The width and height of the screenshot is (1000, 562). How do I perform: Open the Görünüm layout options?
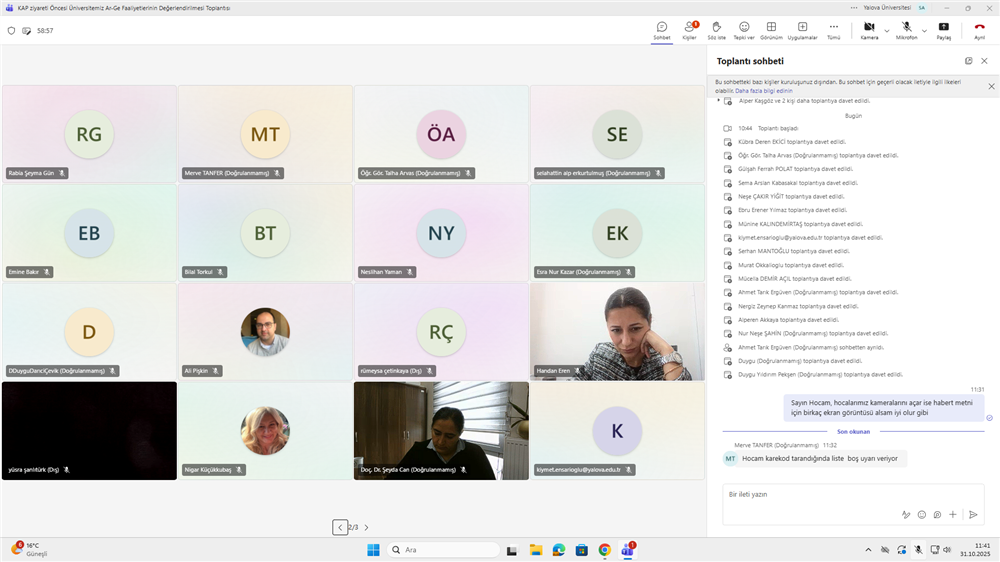[771, 28]
